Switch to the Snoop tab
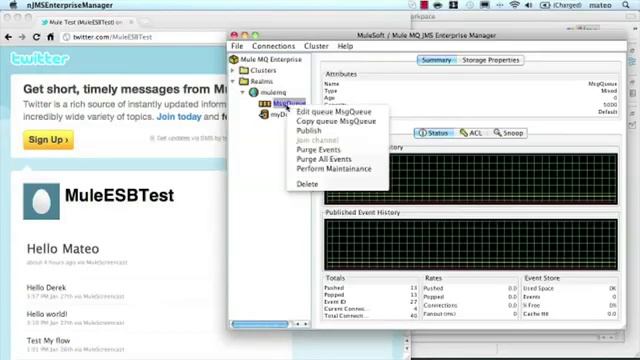 point(508,133)
